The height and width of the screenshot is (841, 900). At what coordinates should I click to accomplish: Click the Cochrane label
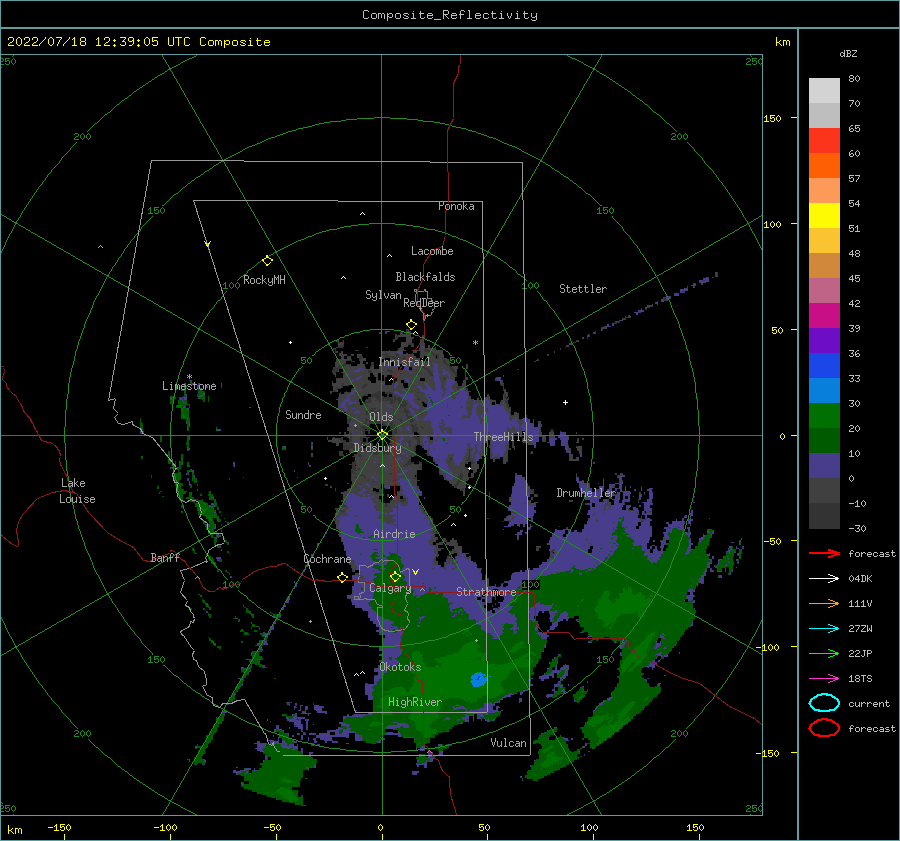pyautogui.click(x=327, y=559)
